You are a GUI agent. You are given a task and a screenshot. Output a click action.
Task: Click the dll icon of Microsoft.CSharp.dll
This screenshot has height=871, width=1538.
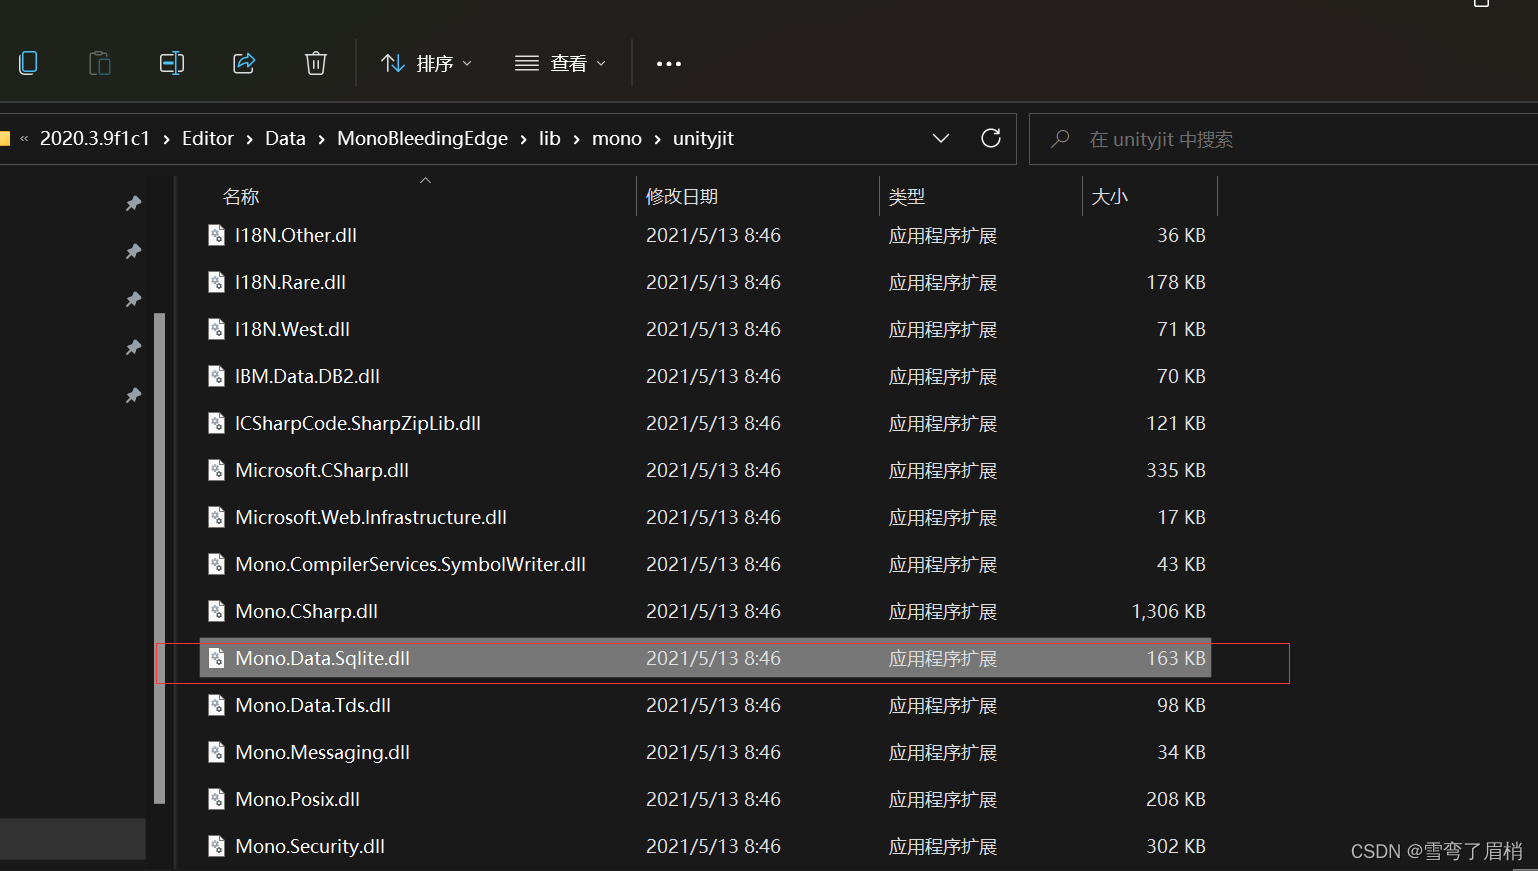(x=216, y=470)
